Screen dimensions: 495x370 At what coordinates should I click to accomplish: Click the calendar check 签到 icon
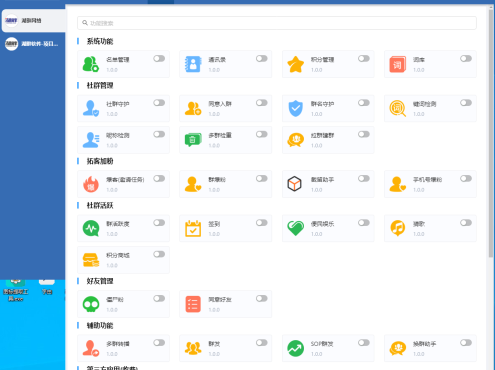pyautogui.click(x=193, y=228)
